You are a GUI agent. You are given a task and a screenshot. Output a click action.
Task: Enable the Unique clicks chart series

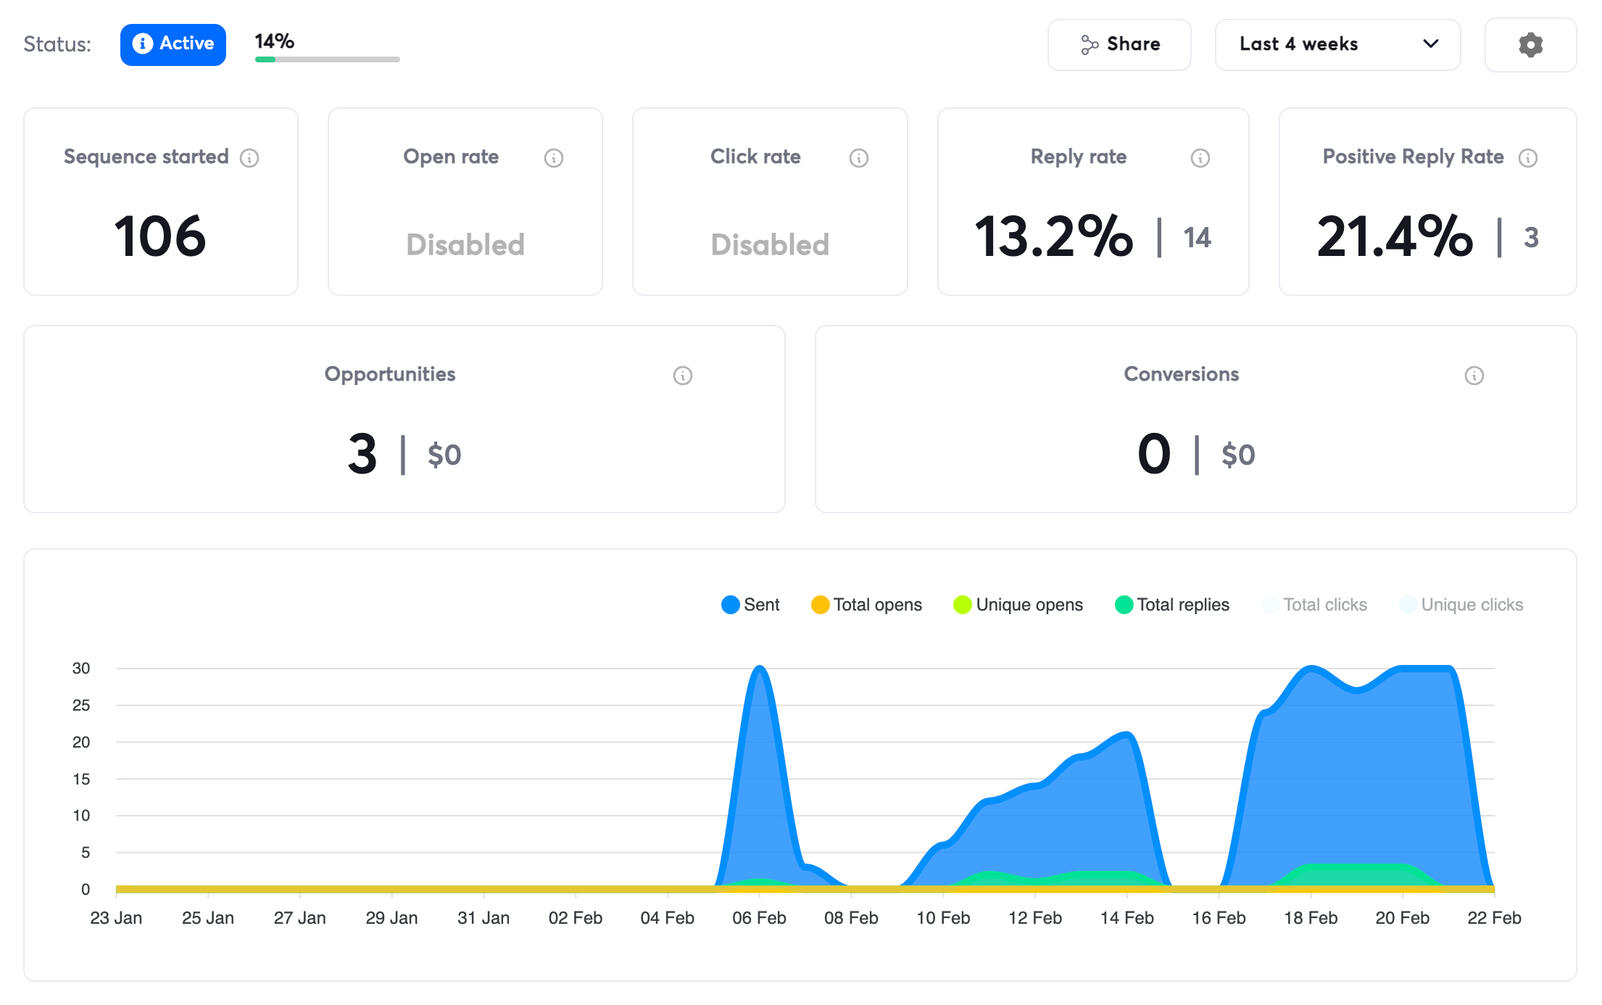click(x=1461, y=605)
